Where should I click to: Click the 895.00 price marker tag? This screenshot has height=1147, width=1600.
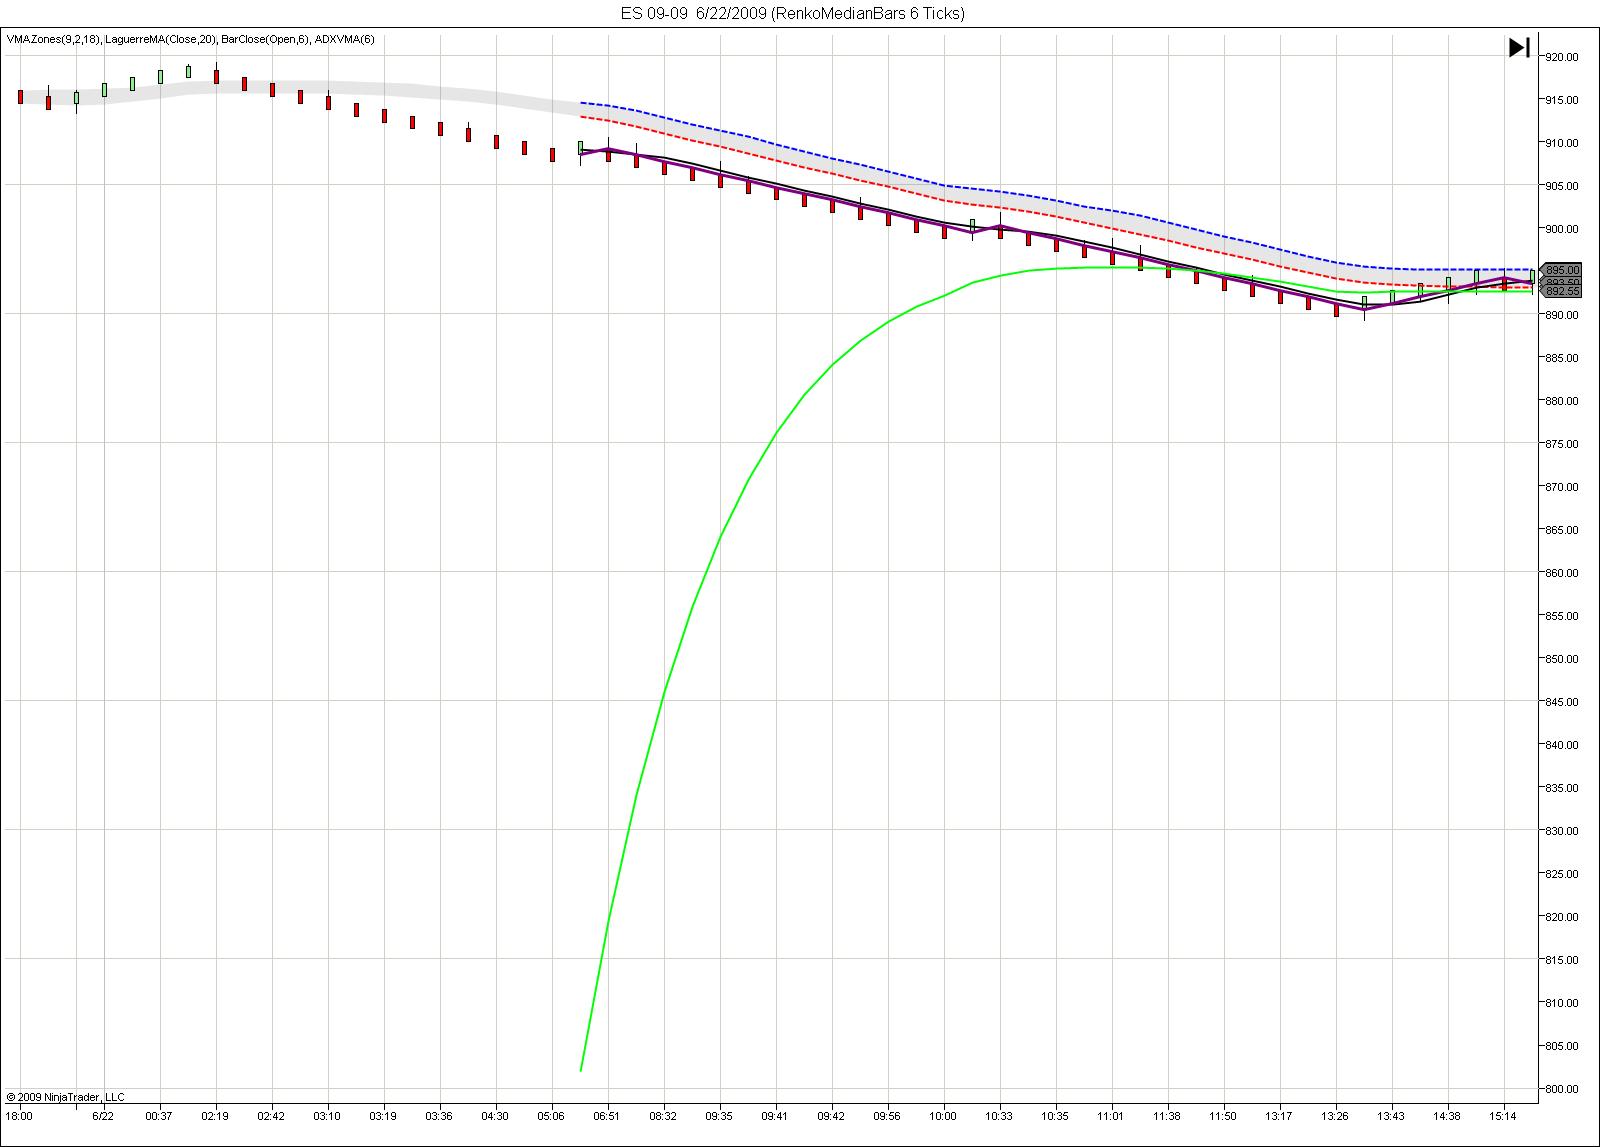(1561, 270)
